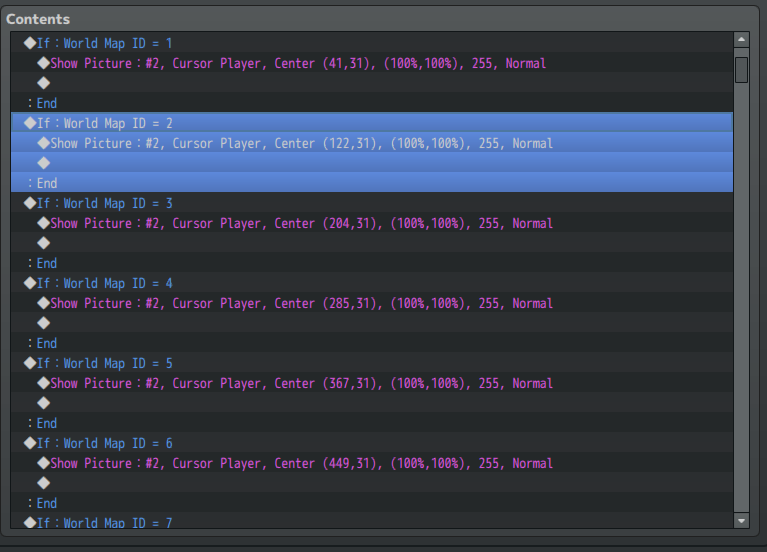This screenshot has width=767, height=552.
Task: Click the scroll up arrow of Contents list
Action: (x=741, y=40)
